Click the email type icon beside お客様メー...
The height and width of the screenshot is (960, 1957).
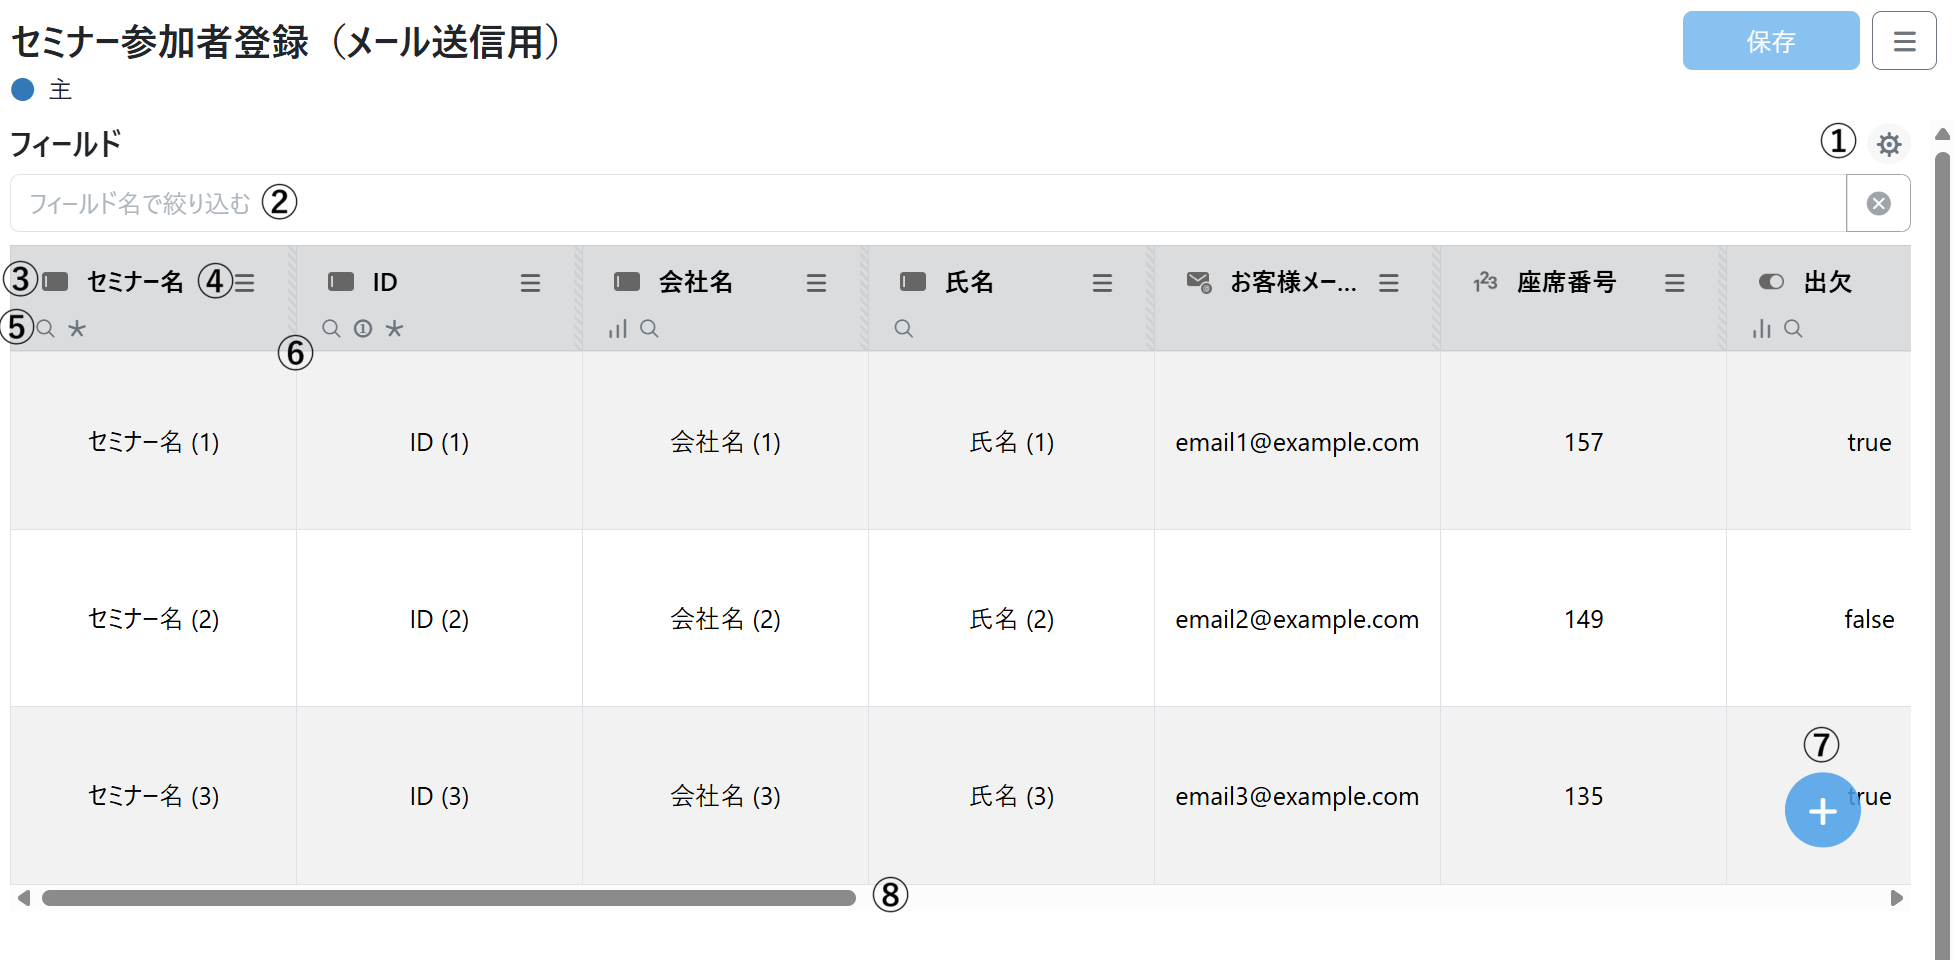(1198, 283)
